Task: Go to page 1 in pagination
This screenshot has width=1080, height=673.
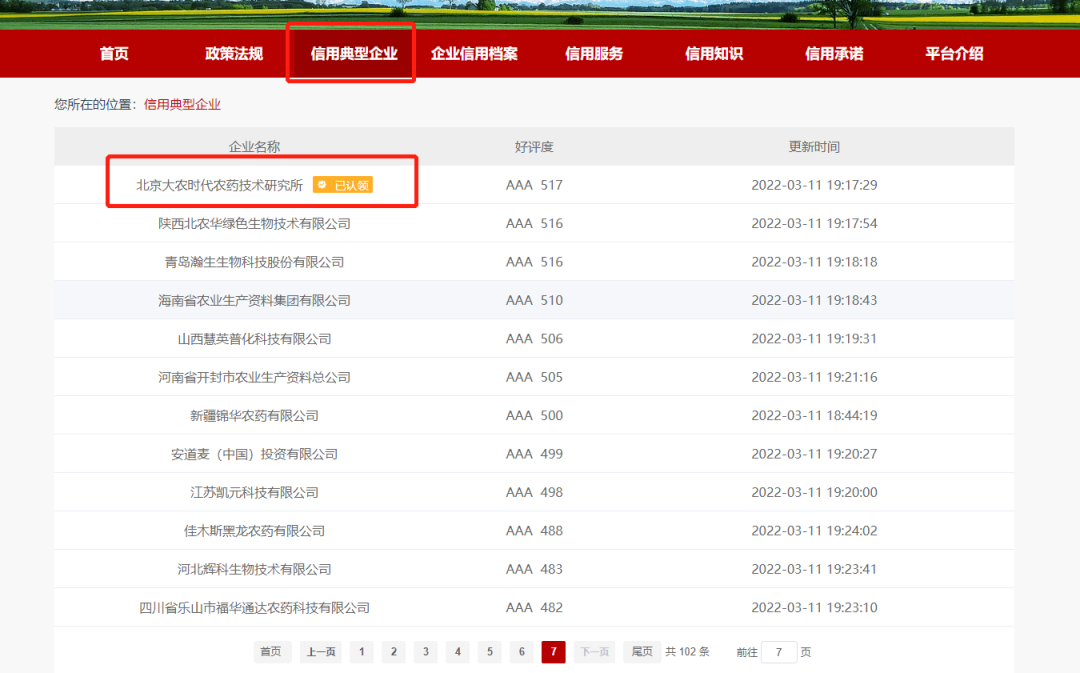Action: tap(362, 652)
